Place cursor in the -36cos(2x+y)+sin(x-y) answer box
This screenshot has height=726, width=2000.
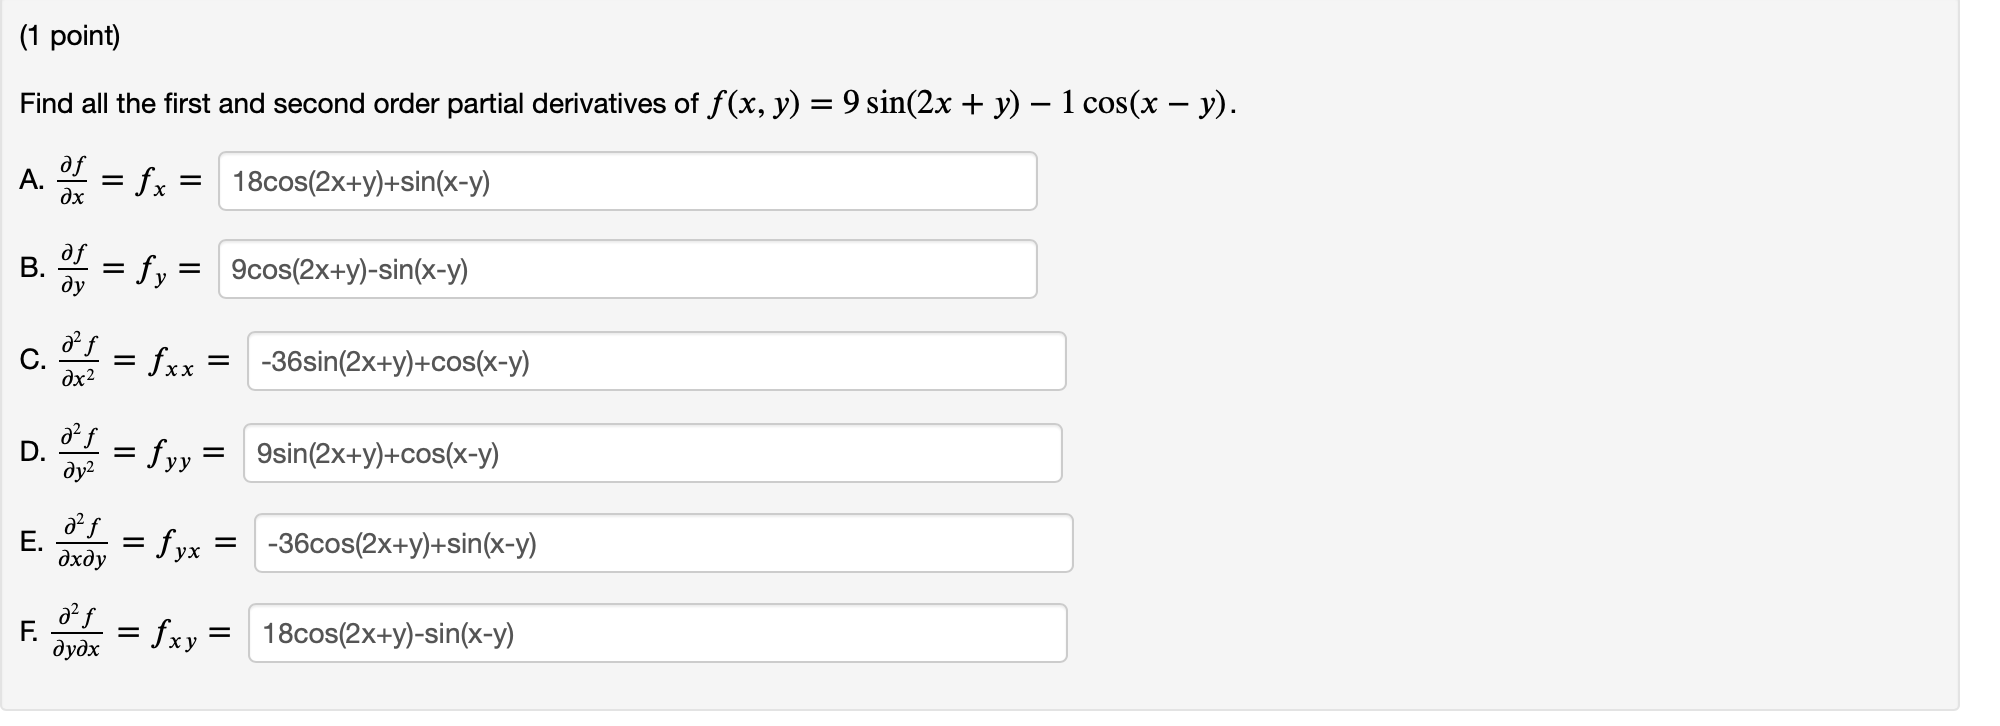(x=400, y=545)
